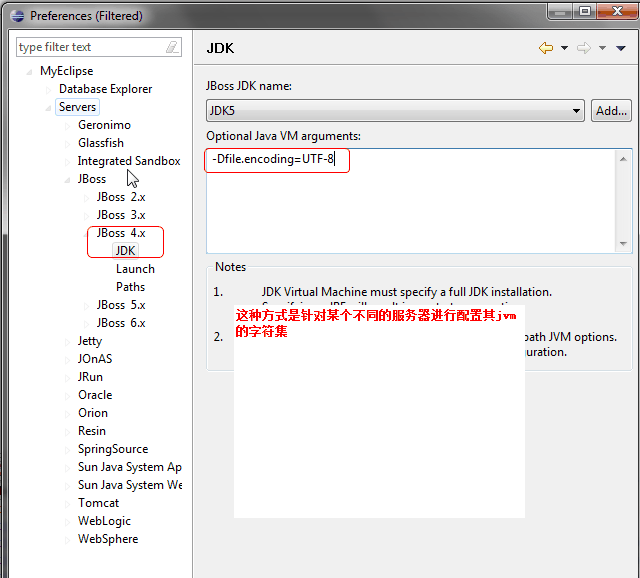Viewport: 640px width, 578px height.
Task: Click the forward navigation arrow icon
Action: (x=584, y=48)
